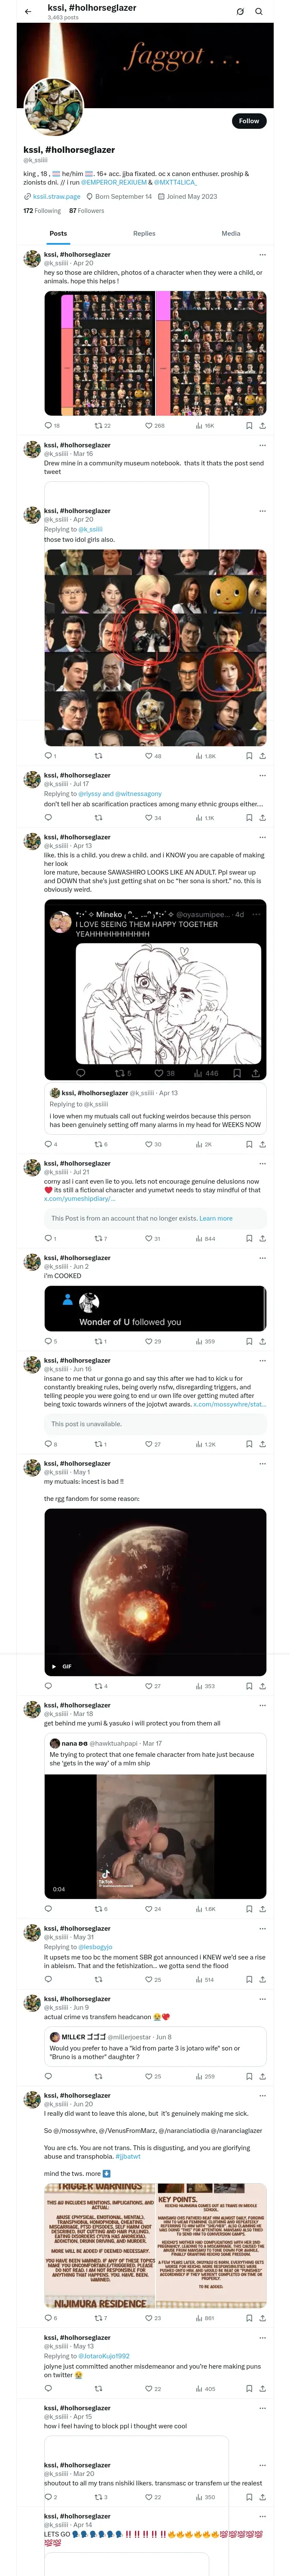This screenshot has width=290, height=2576.
Task: Like the Apr 20 collage post with 269 likes
Action: [153, 426]
